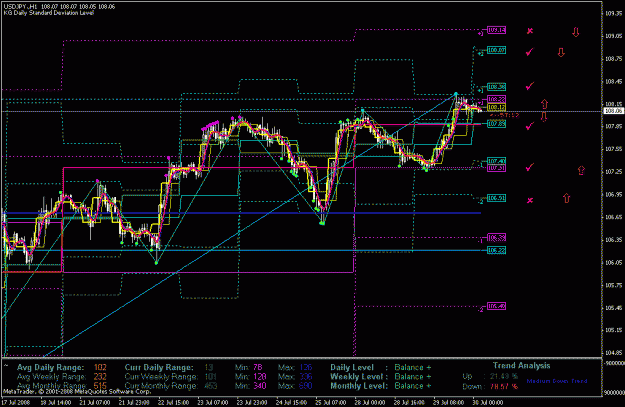625x407 pixels.
Task: Select the thick blue horizontal line on the chart
Action: click(241, 213)
